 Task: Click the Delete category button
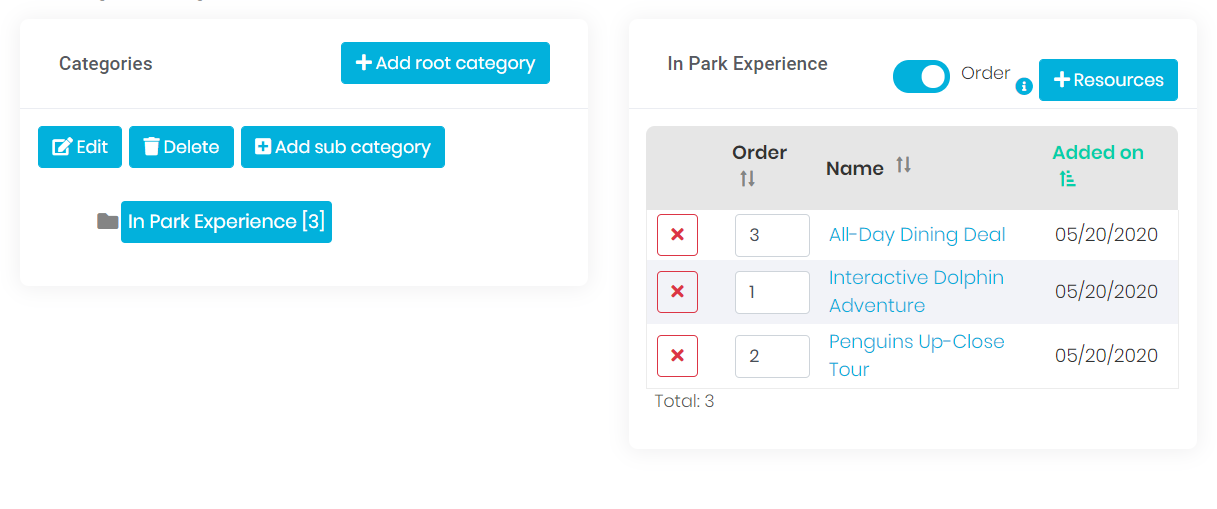(x=181, y=147)
